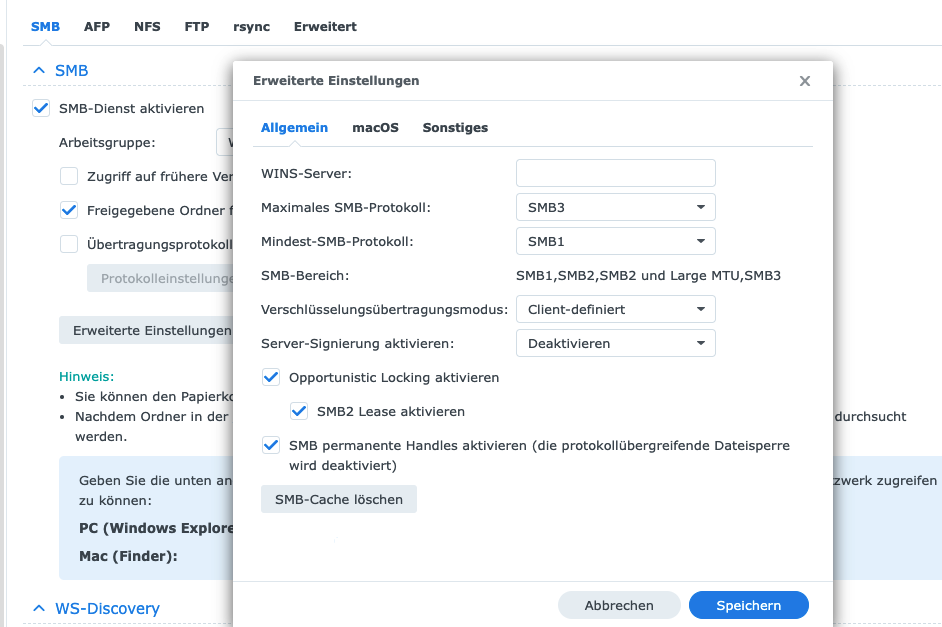Collapse the WS-Discovery section
The height and width of the screenshot is (627, 942).
39,608
